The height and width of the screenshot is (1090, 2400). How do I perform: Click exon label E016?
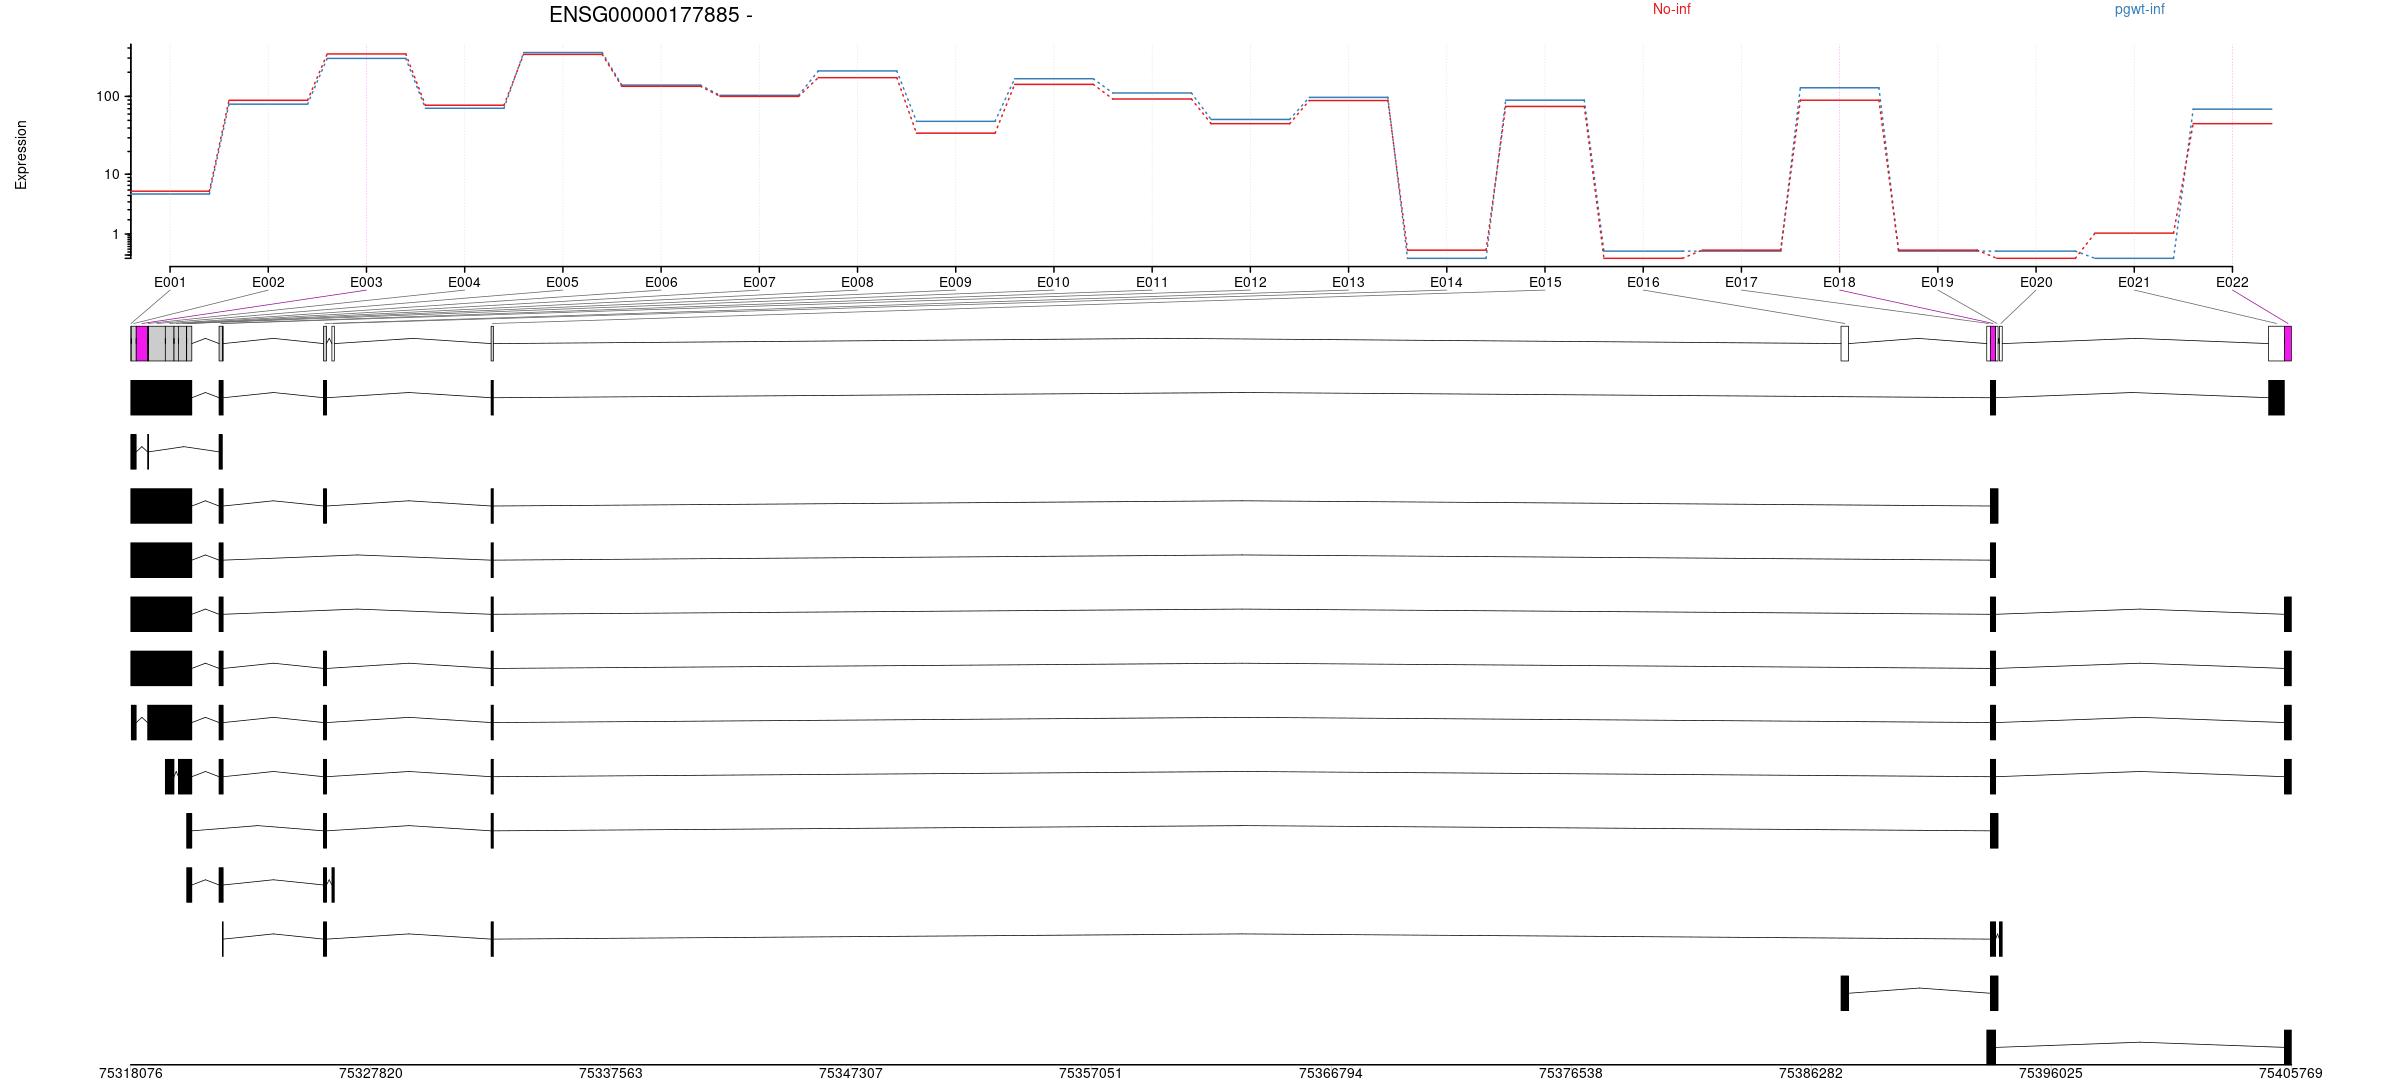1643,282
